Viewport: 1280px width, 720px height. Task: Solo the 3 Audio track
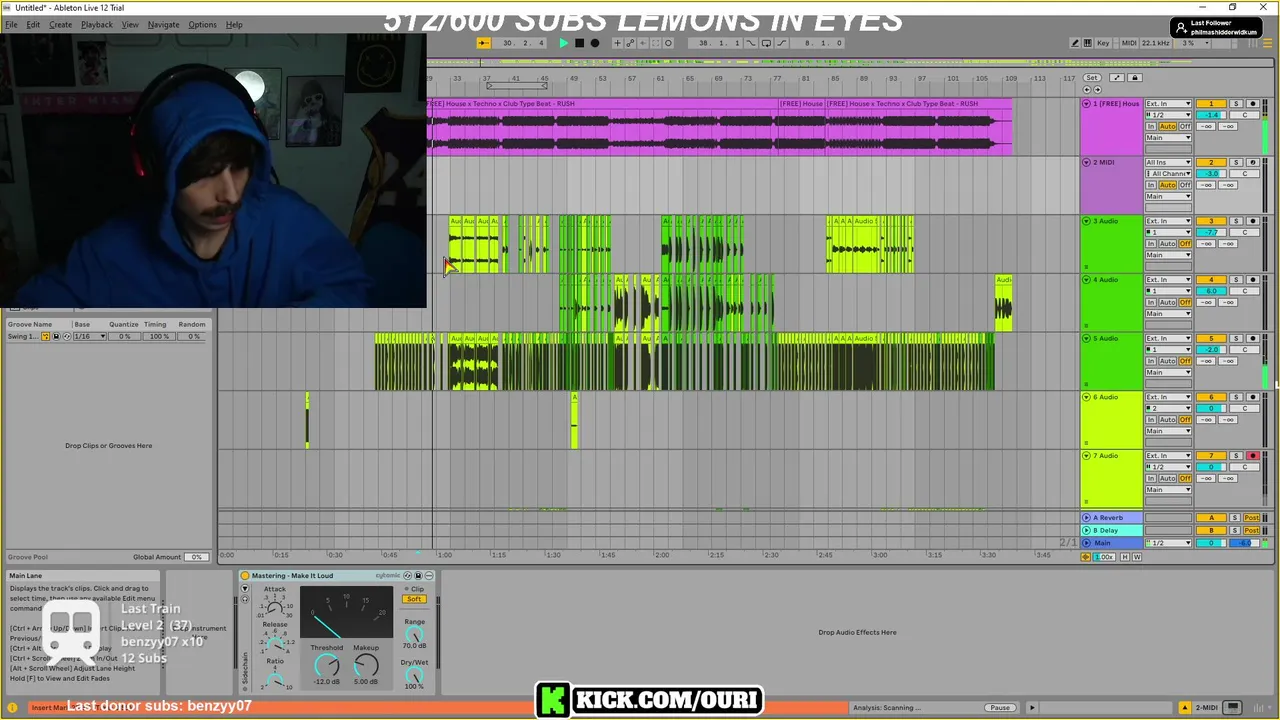tap(1236, 221)
